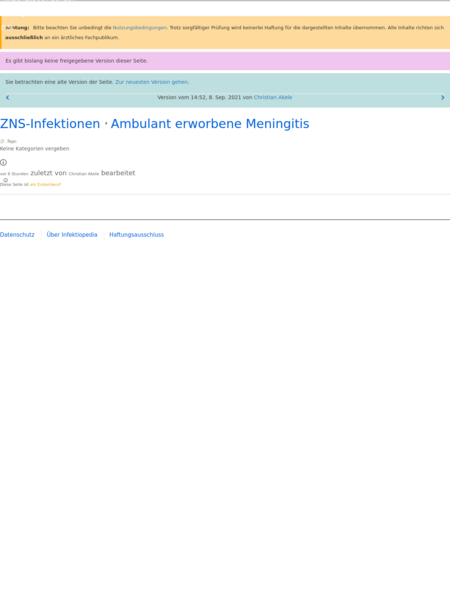
Task: Open the 'ein Erstentwurf' link
Action: click(x=46, y=184)
